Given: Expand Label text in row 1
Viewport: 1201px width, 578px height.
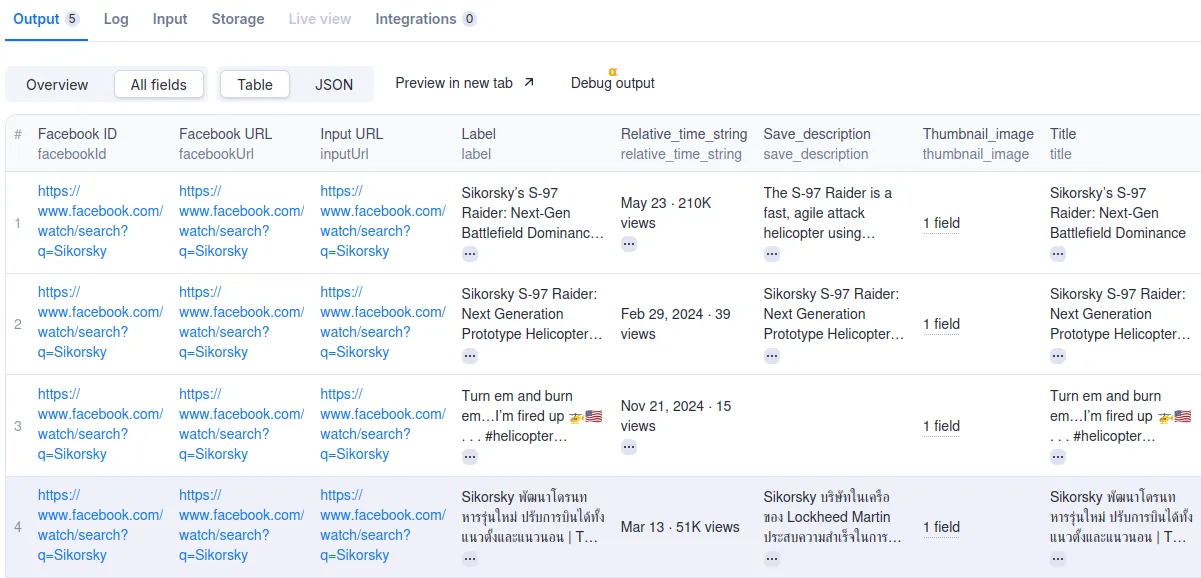Looking at the screenshot, I should tap(470, 254).
